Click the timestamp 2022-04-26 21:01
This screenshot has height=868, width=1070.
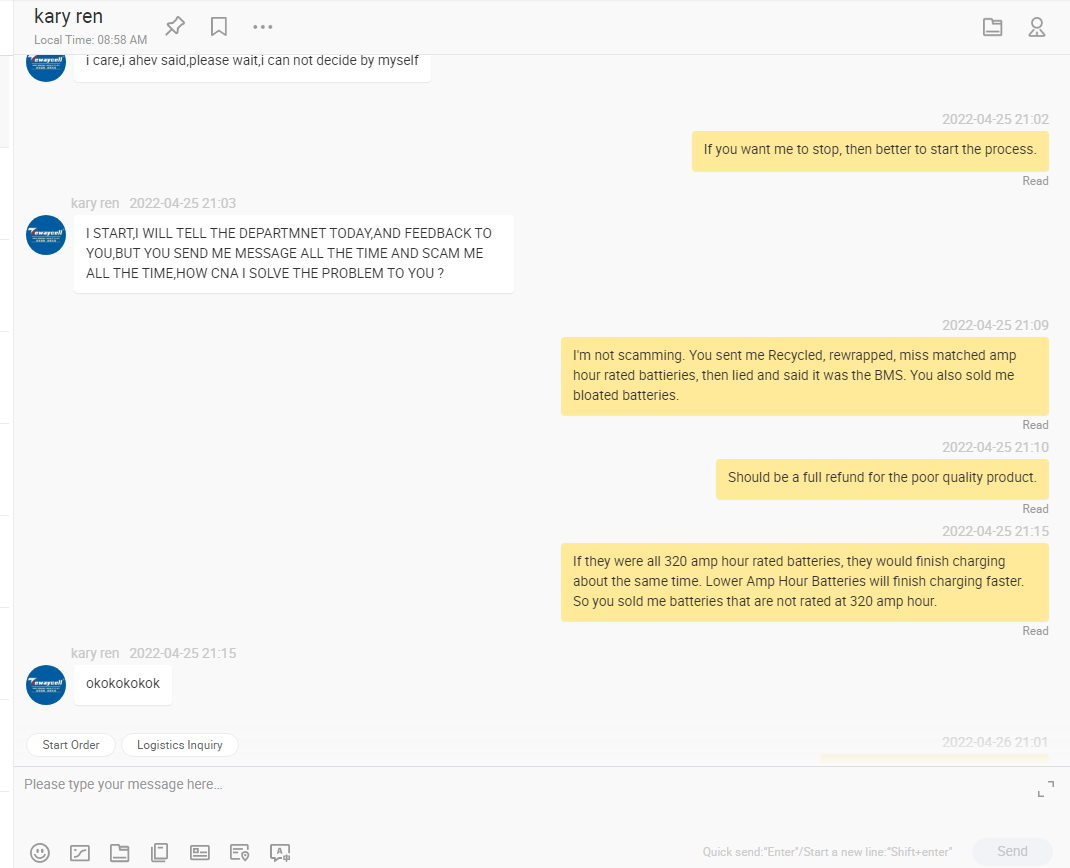[995, 742]
